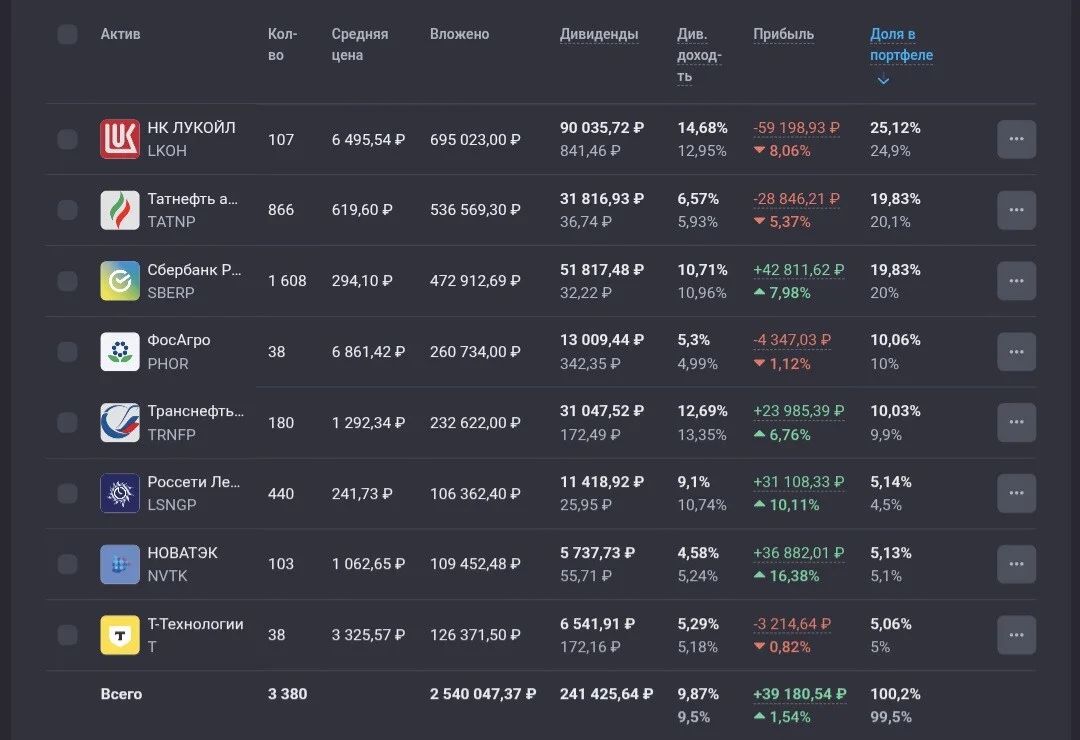Click the sort-descending arrow under Доля в портфеле
Screen dimensions: 1080x740
coord(883,80)
